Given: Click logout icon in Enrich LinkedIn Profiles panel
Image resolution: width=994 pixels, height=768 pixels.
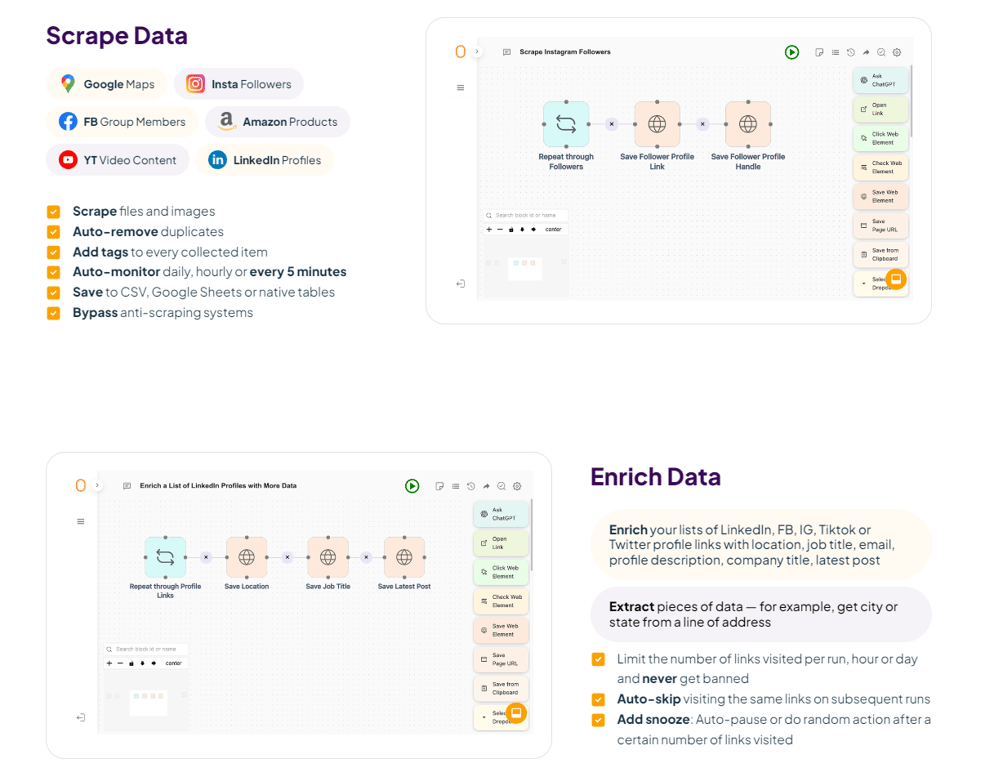Looking at the screenshot, I should point(81,717).
